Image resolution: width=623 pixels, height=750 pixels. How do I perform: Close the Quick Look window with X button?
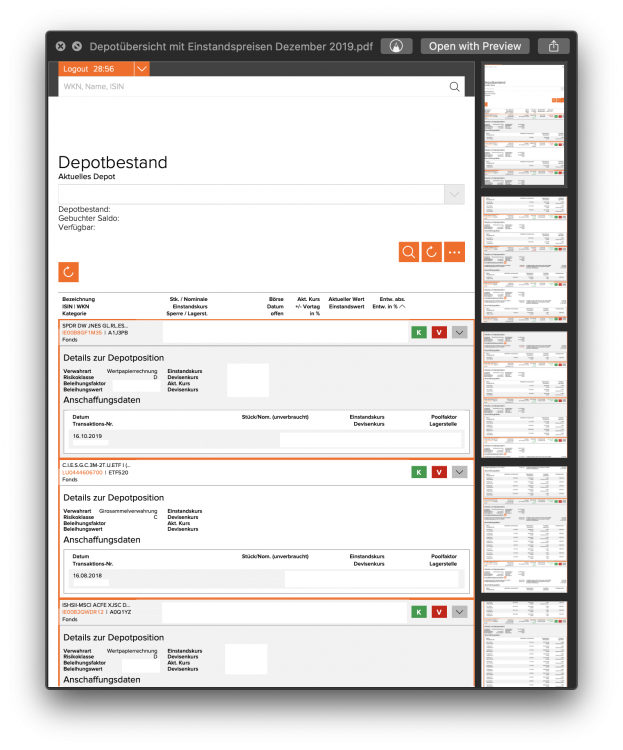pos(60,46)
